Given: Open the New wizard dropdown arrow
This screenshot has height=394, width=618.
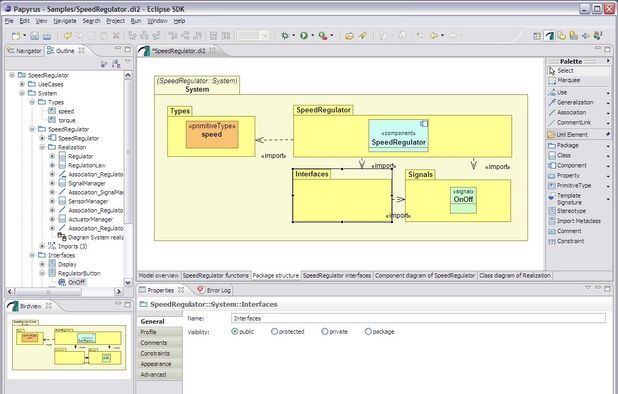Looking at the screenshot, I should [24, 36].
